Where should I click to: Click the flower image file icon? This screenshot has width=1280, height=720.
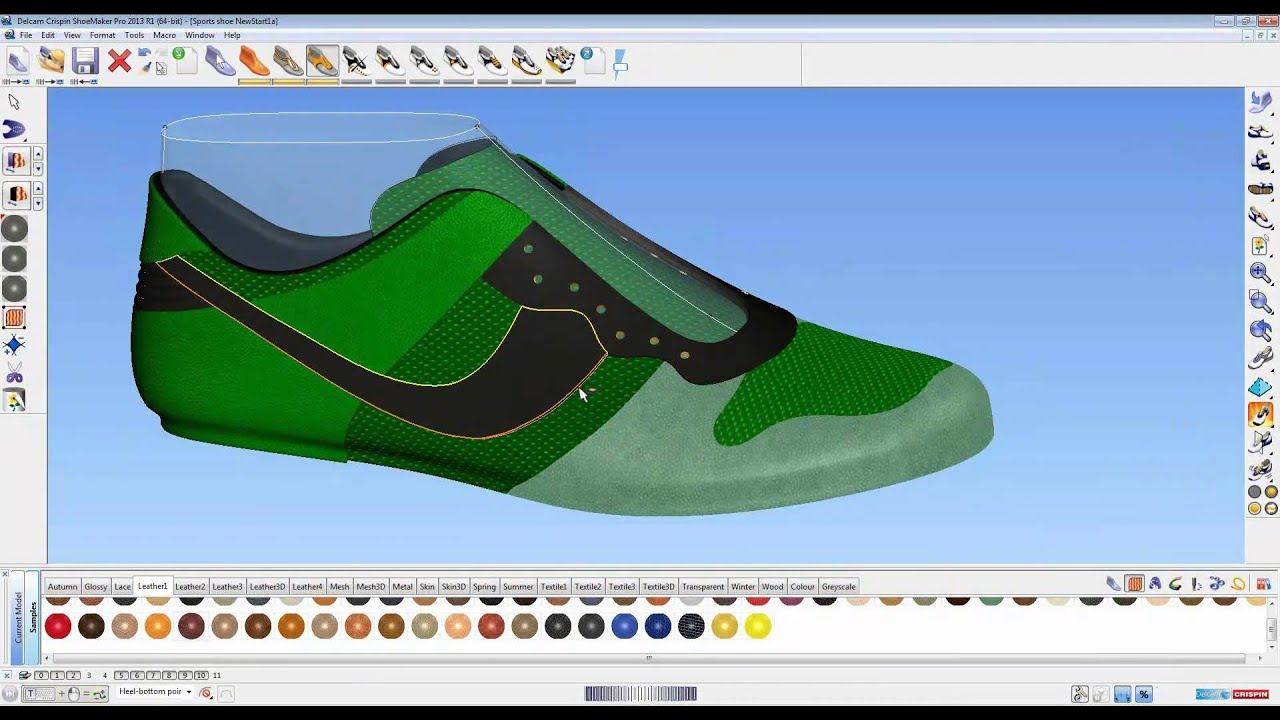[x=1260, y=244]
